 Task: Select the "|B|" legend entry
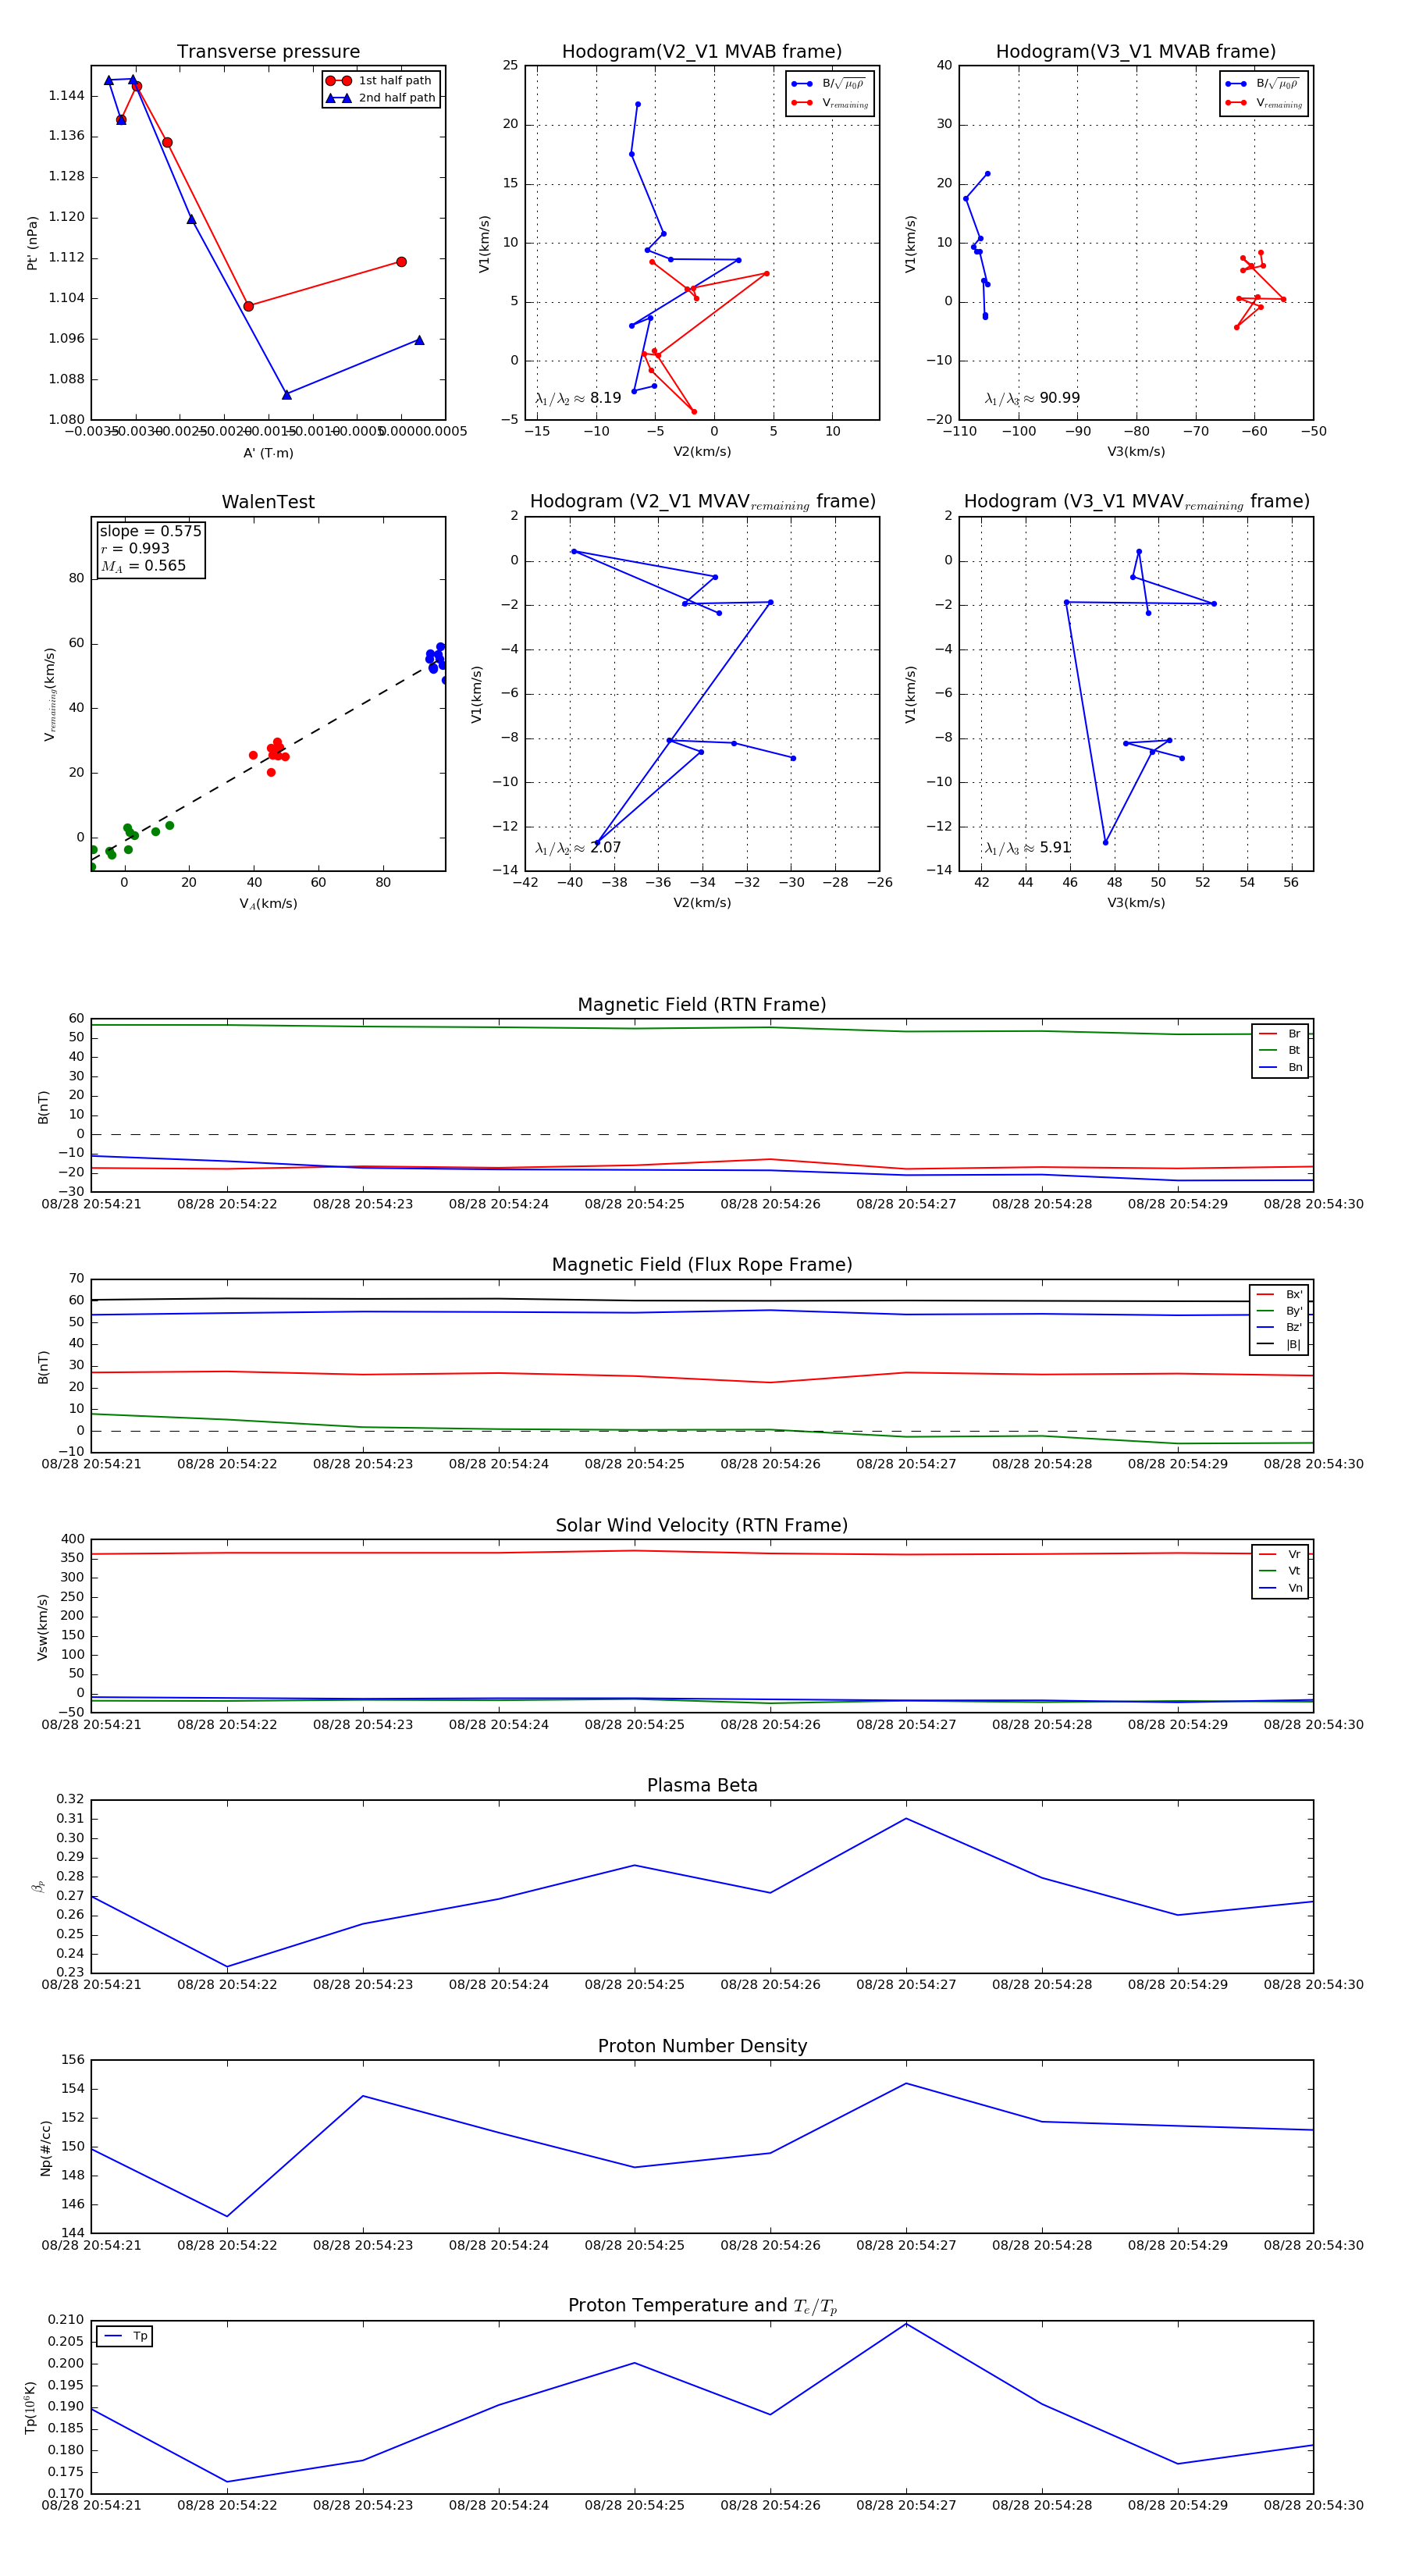click(1279, 1344)
